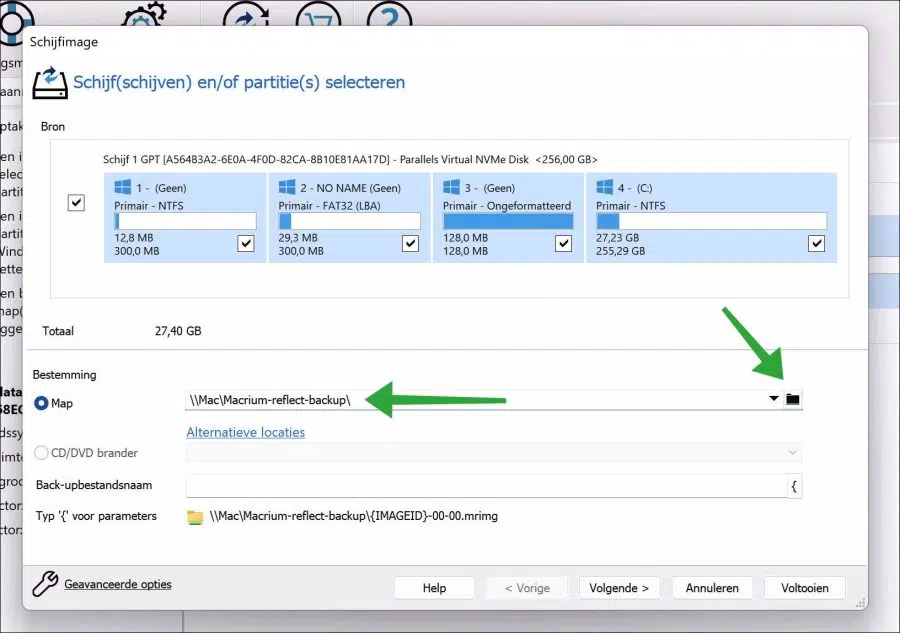Click the 'Primair - Ongeformatteerd' label
Screen dimensions: 900x633
pyautogui.click(x=507, y=205)
